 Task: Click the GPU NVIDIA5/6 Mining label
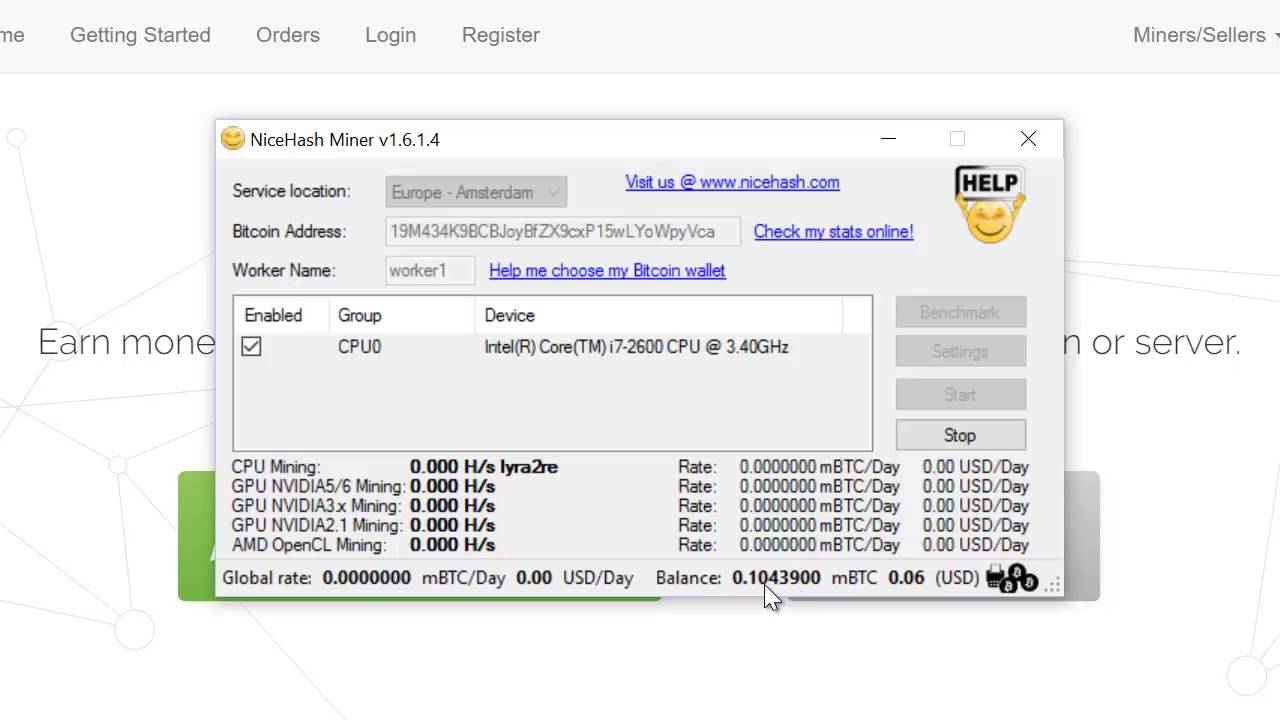318,486
